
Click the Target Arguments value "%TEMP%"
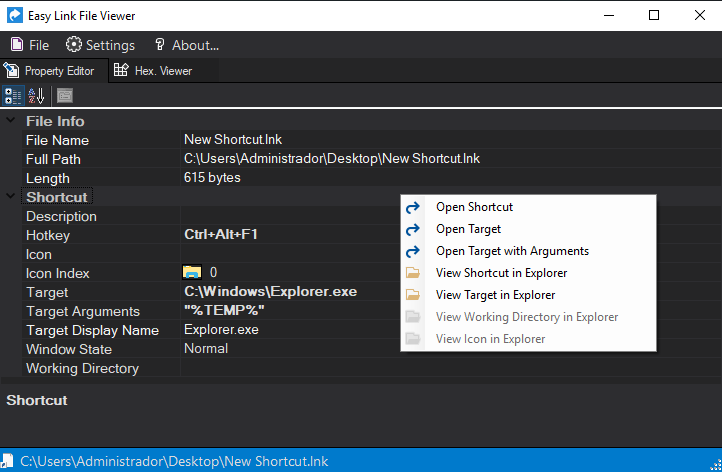(224, 310)
